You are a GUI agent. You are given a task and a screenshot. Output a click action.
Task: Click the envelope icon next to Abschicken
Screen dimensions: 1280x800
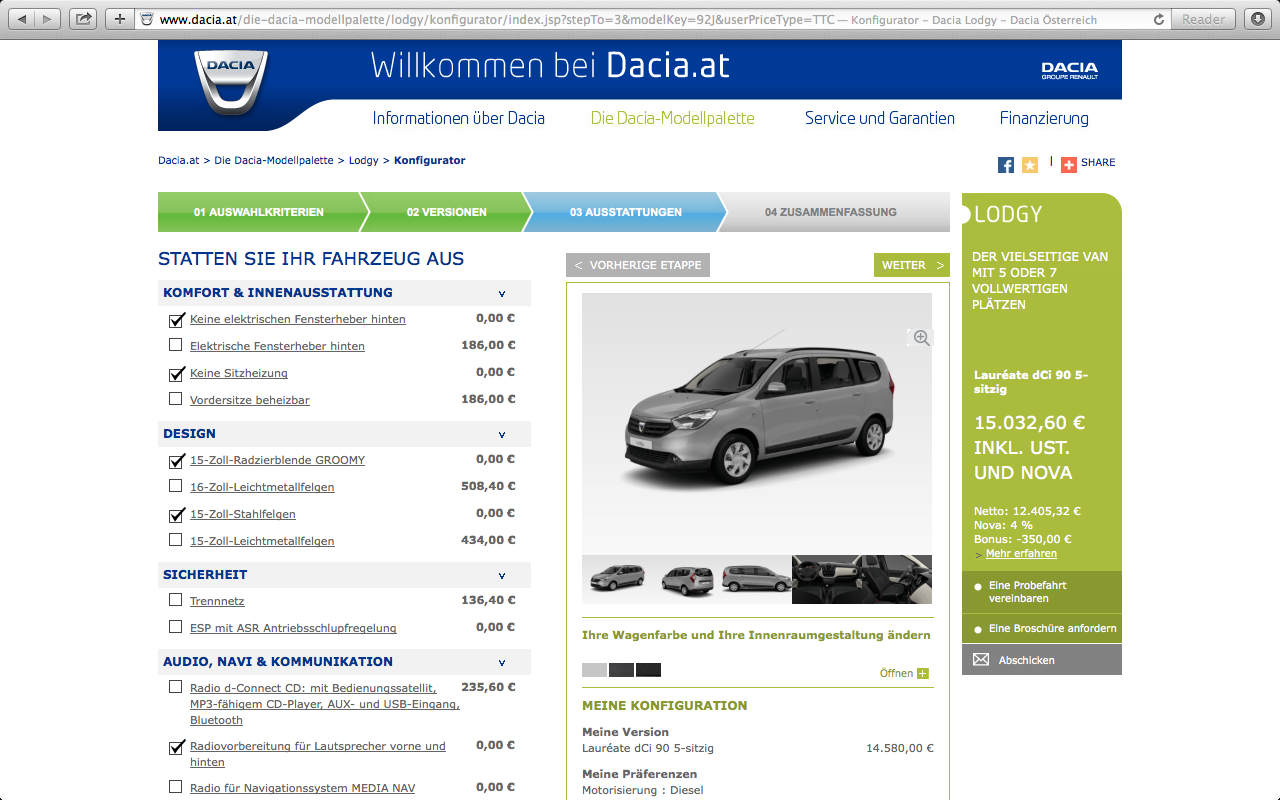point(981,660)
